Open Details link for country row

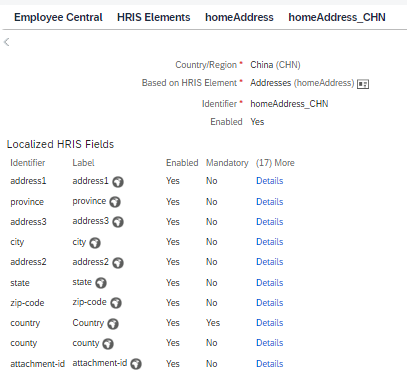(270, 323)
